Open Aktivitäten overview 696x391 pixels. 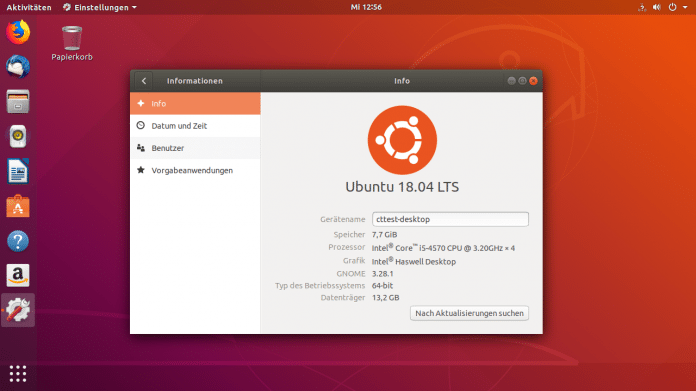click(x=29, y=7)
